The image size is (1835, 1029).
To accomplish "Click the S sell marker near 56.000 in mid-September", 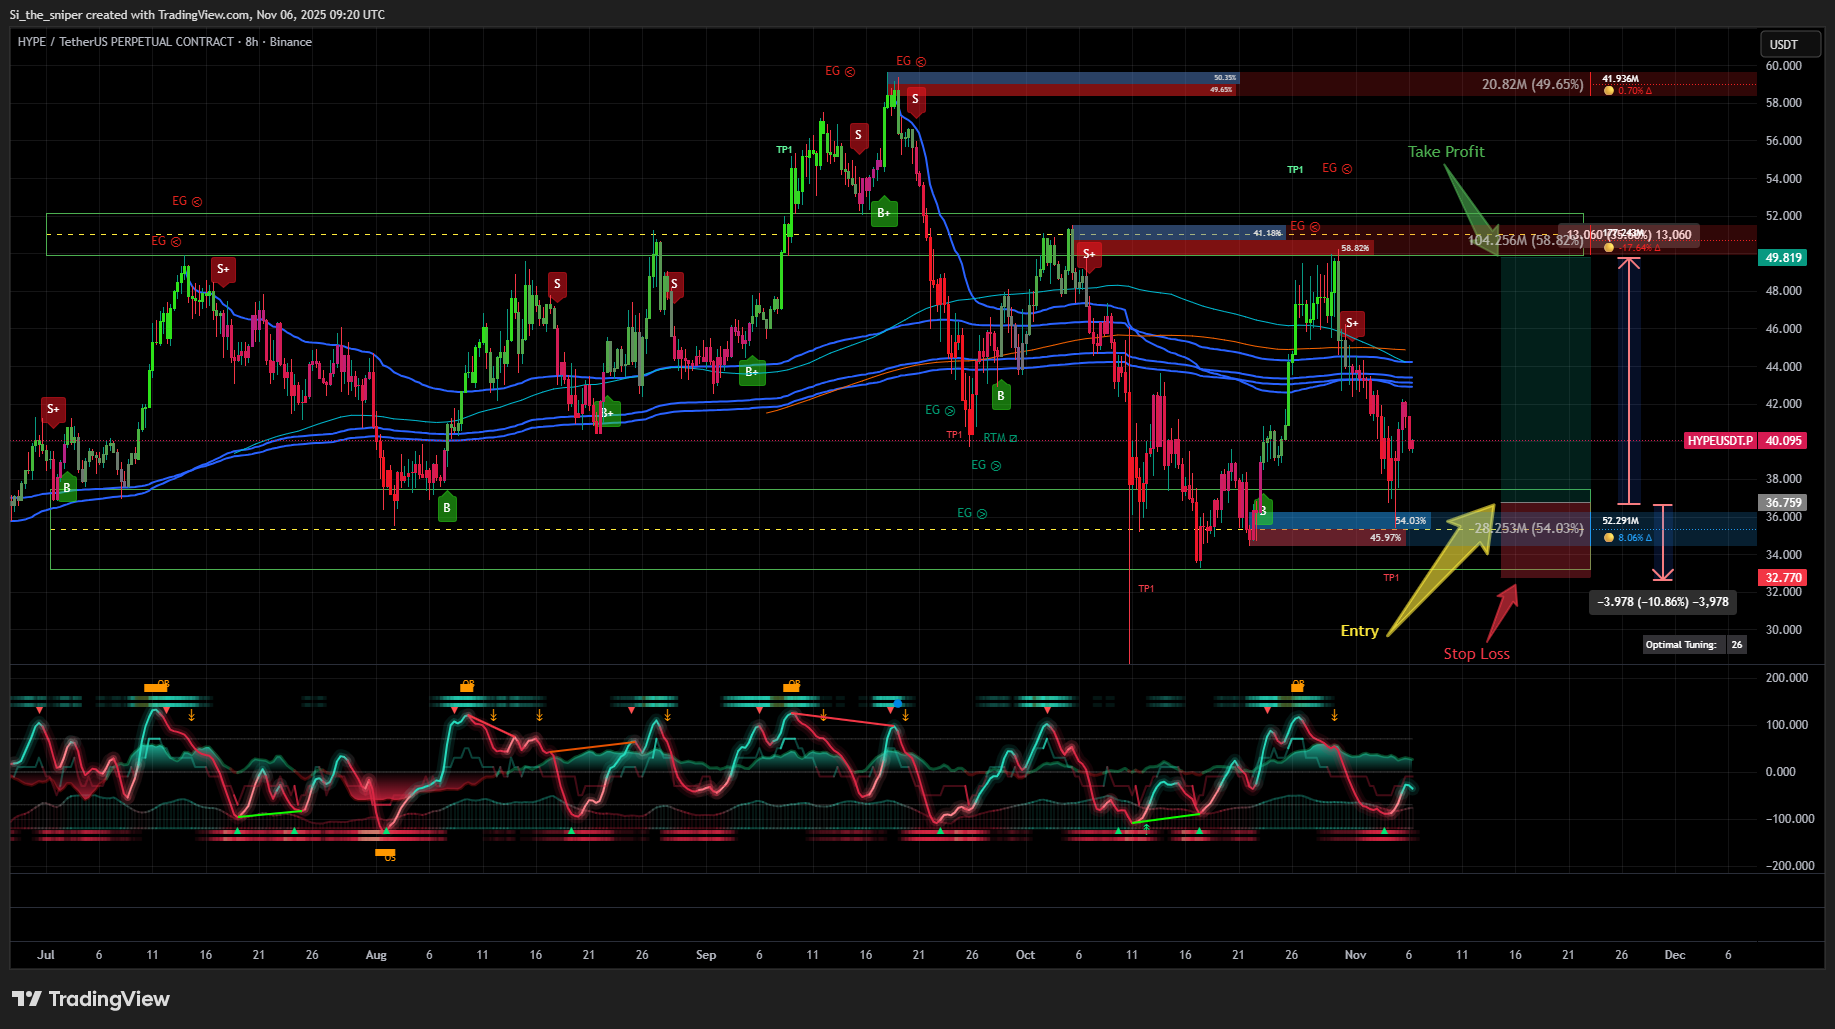I will (x=858, y=136).
